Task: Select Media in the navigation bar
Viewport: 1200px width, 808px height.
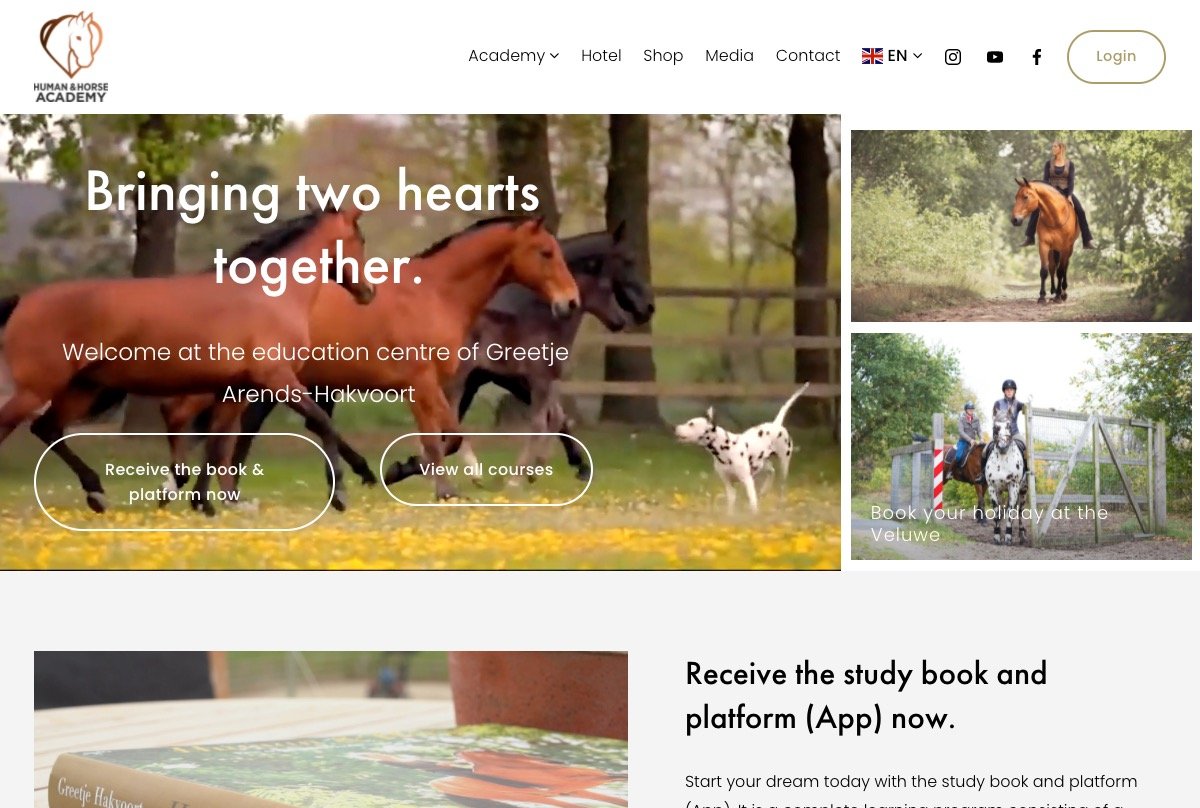Action: pyautogui.click(x=729, y=56)
